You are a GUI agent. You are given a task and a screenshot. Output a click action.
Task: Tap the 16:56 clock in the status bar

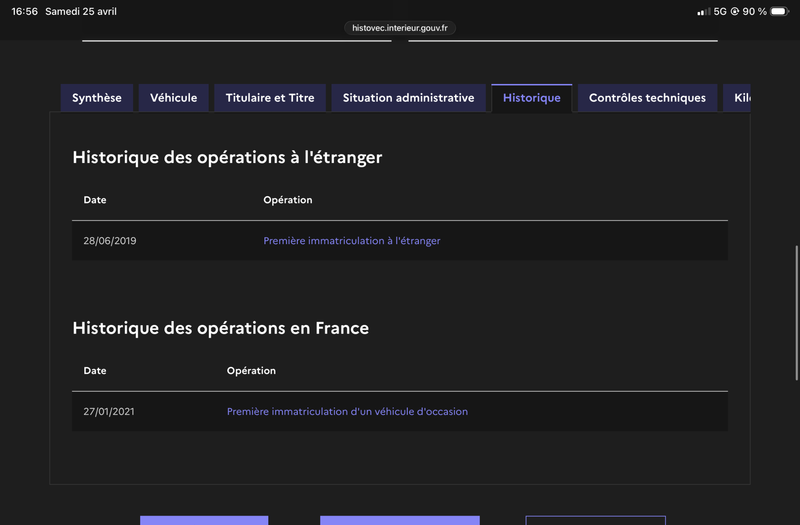24,11
